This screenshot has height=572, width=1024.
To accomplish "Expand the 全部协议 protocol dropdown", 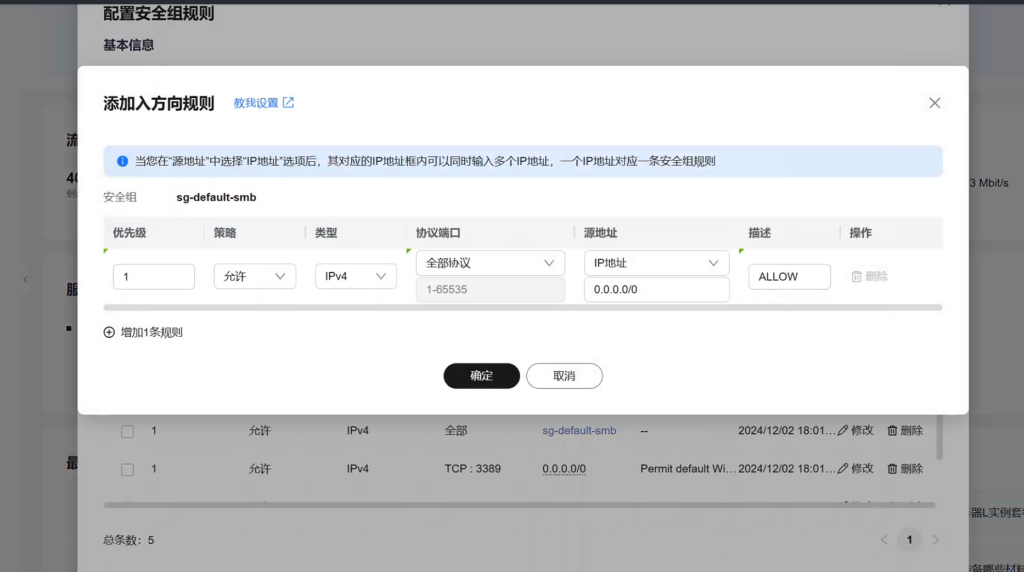I will 490,263.
